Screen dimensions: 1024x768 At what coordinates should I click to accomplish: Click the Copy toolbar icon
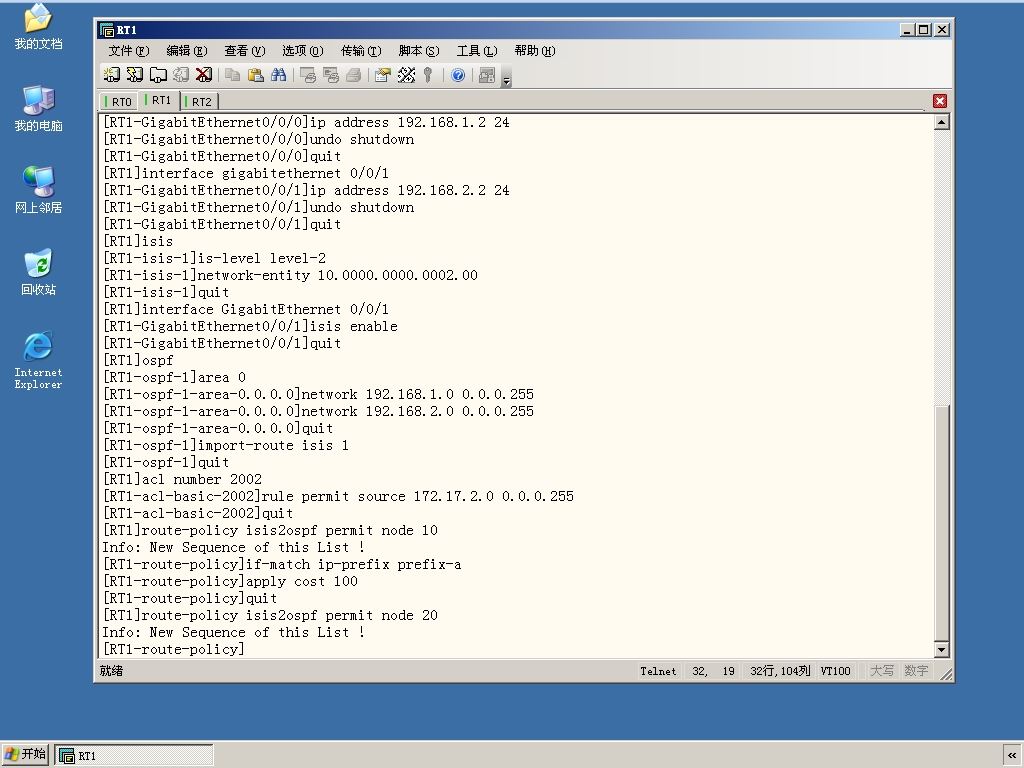(x=232, y=75)
